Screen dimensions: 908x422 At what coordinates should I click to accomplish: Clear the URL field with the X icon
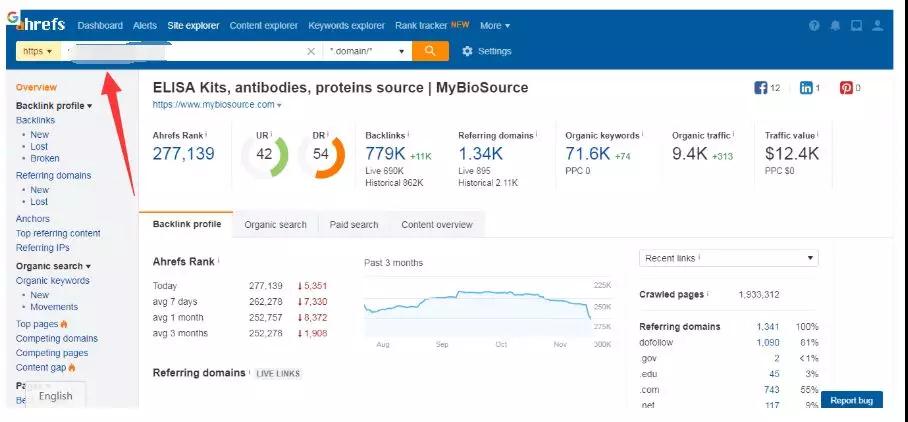point(311,51)
